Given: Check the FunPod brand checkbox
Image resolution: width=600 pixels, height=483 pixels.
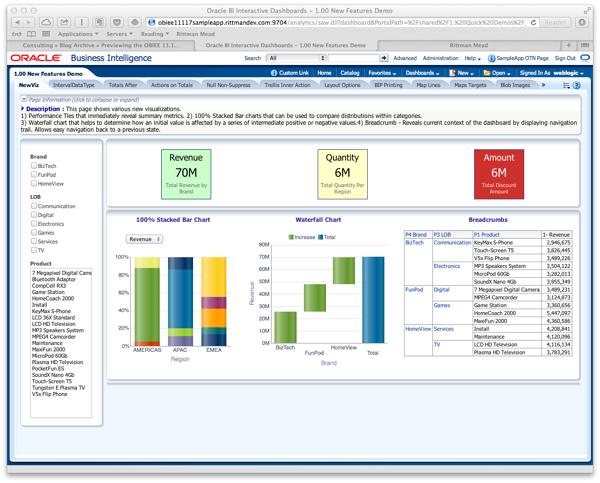Looking at the screenshot, I should pos(34,175).
